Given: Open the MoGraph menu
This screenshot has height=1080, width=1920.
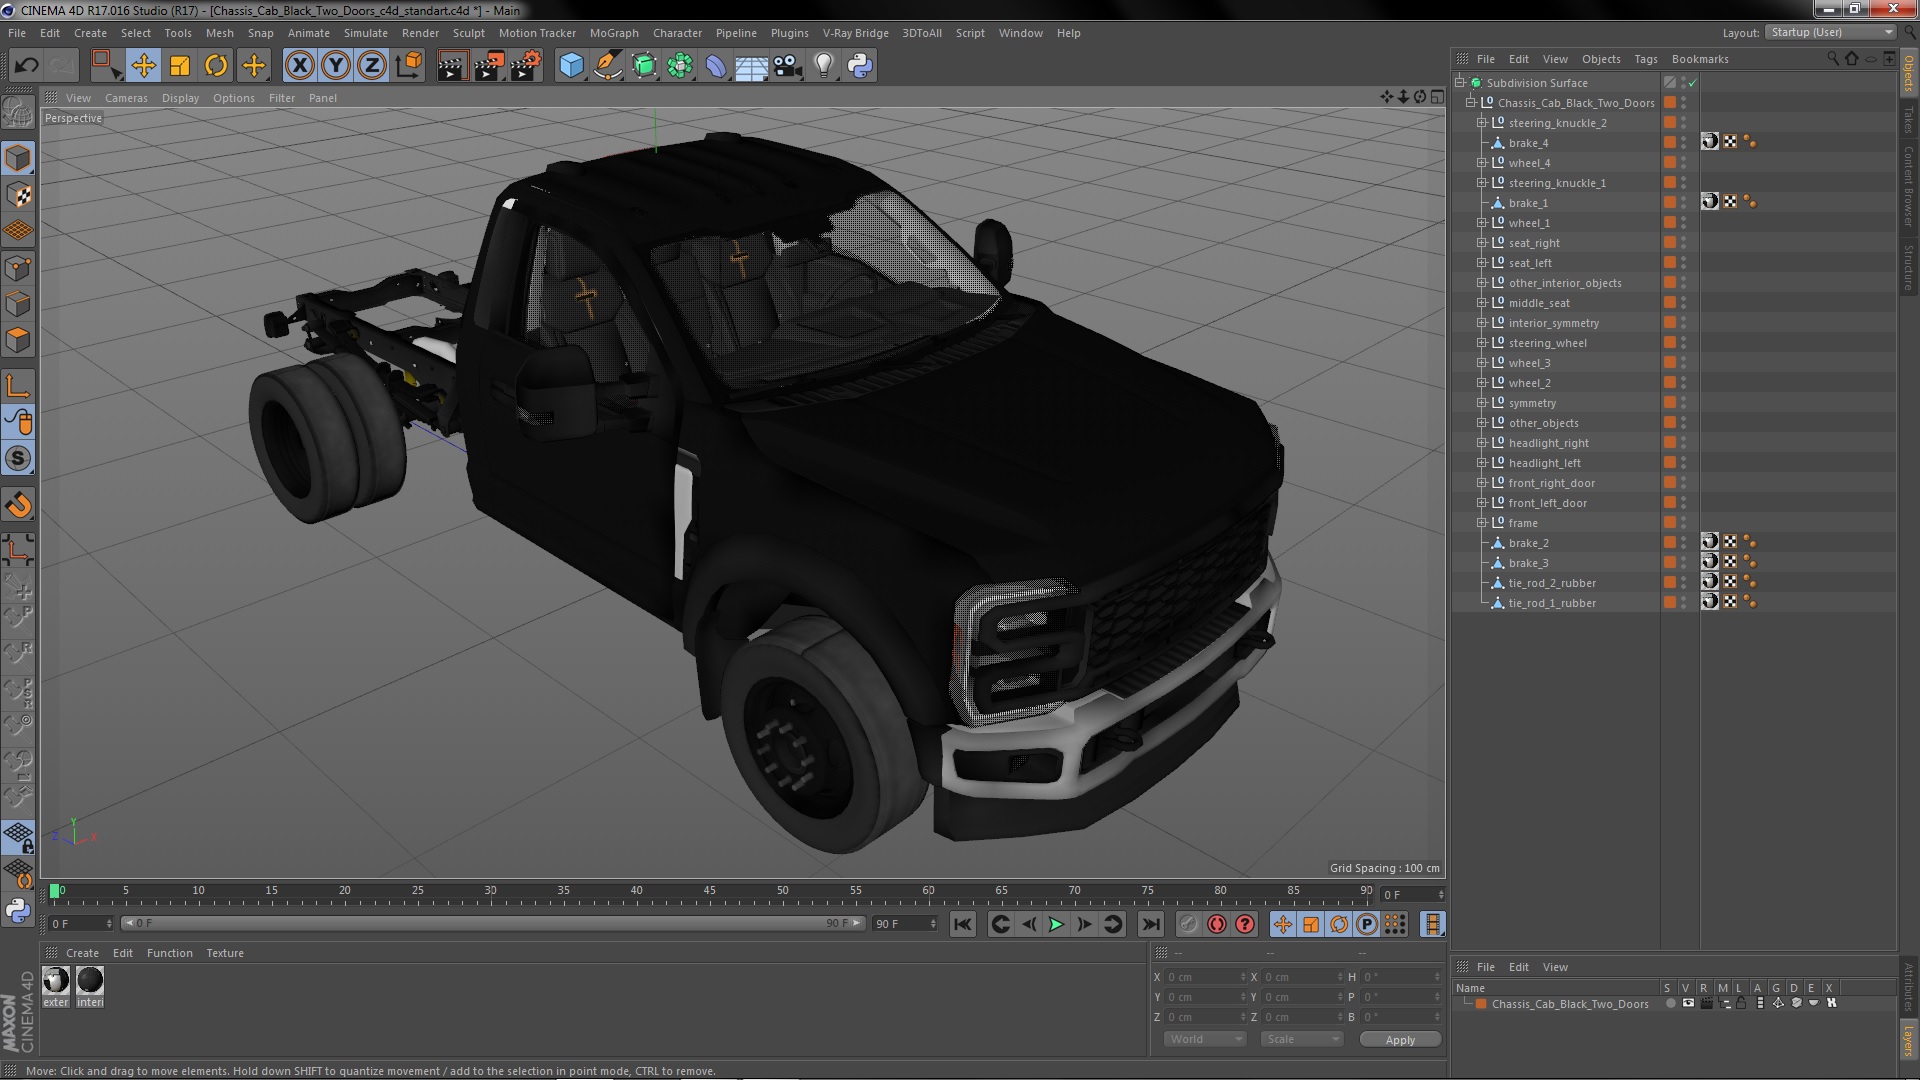Looking at the screenshot, I should coord(614,33).
